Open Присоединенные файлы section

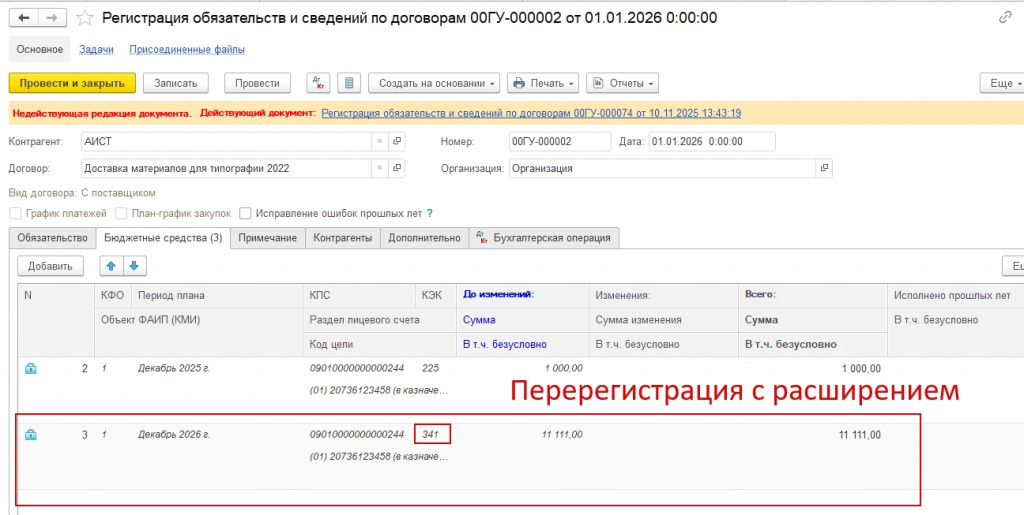[187, 50]
